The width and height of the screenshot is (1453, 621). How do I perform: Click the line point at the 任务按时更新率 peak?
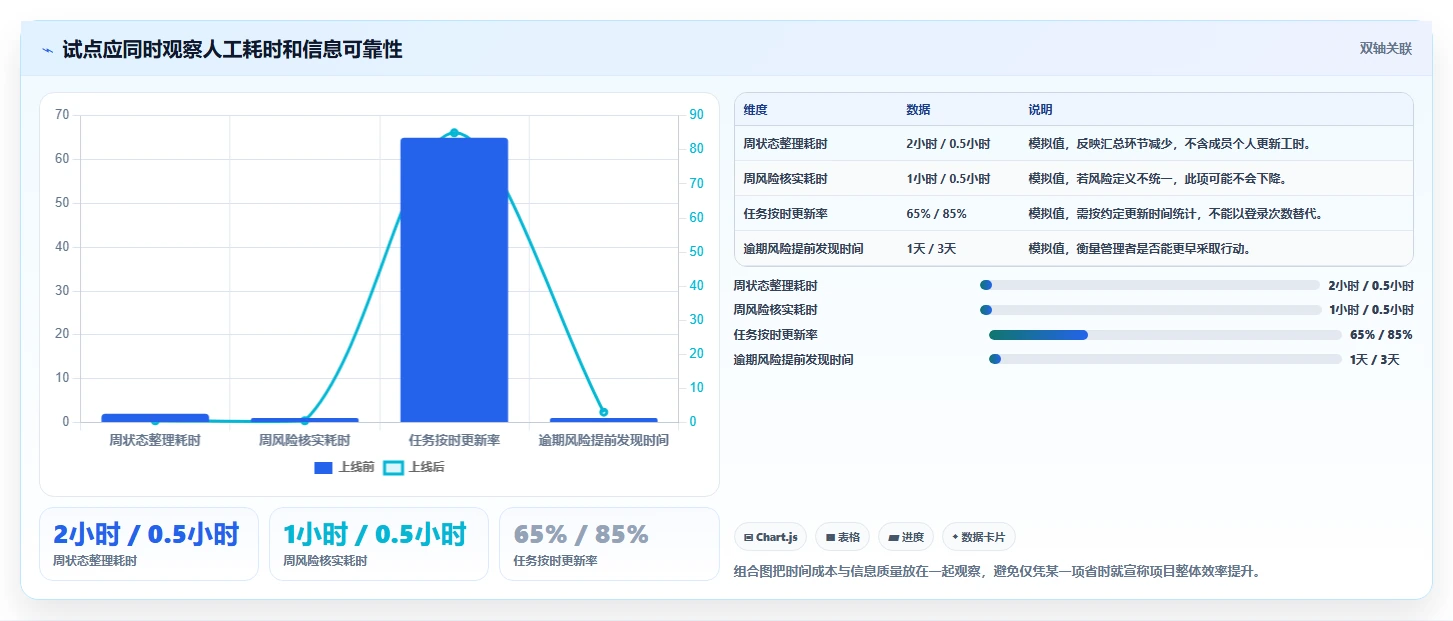tap(454, 132)
